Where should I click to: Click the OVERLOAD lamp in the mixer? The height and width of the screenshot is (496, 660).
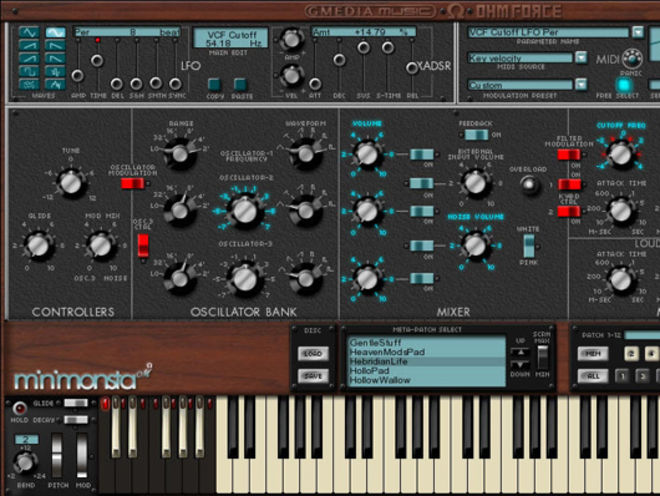click(x=530, y=184)
